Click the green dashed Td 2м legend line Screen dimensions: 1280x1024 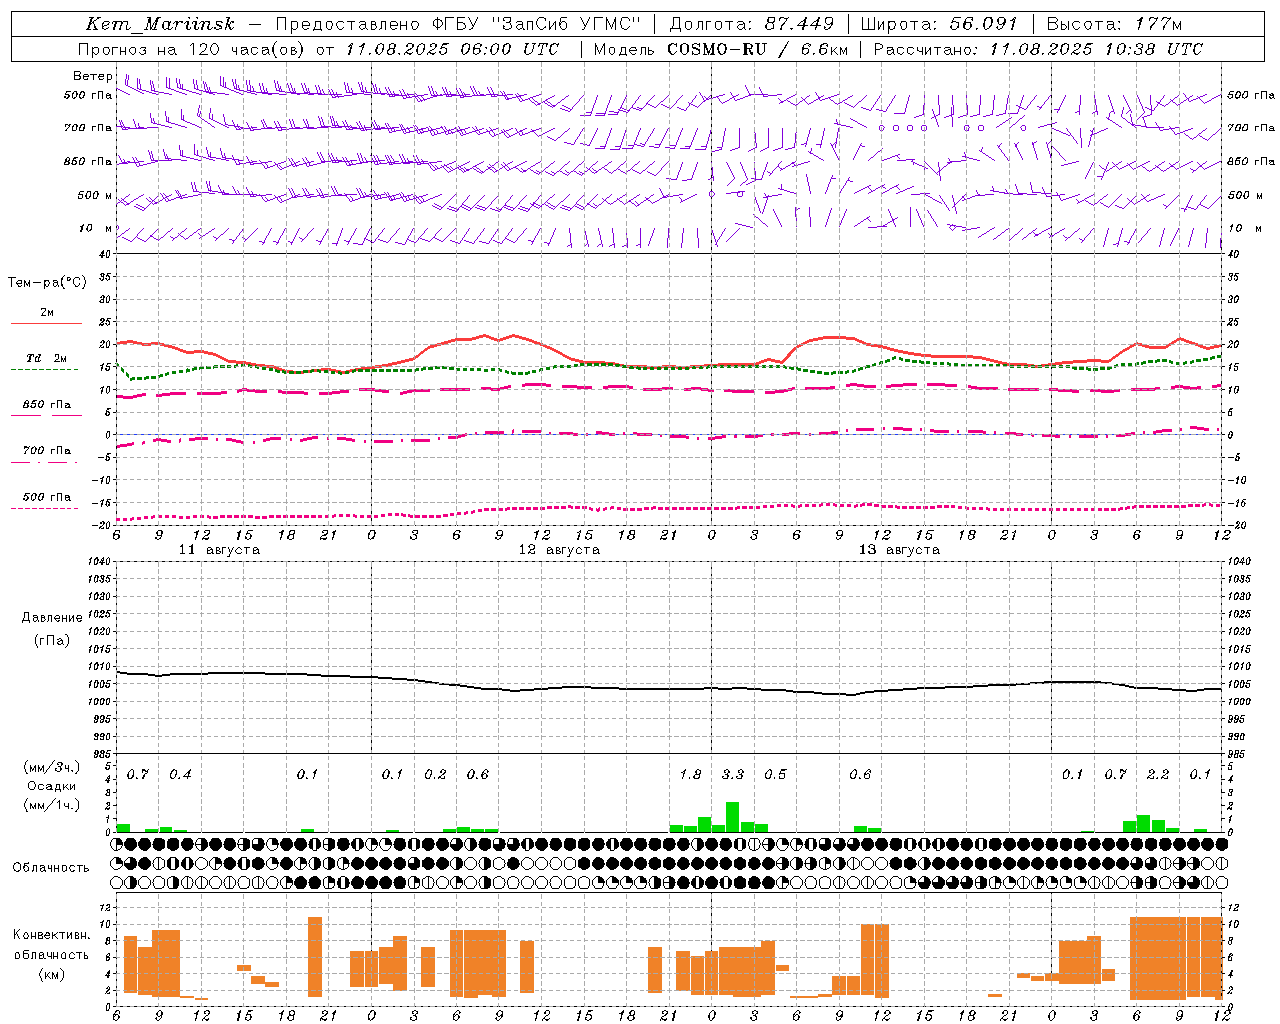tap(44, 369)
